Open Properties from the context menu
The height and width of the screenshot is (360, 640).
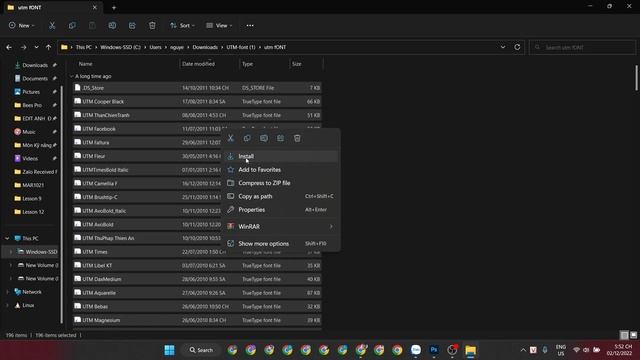pos(281,210)
